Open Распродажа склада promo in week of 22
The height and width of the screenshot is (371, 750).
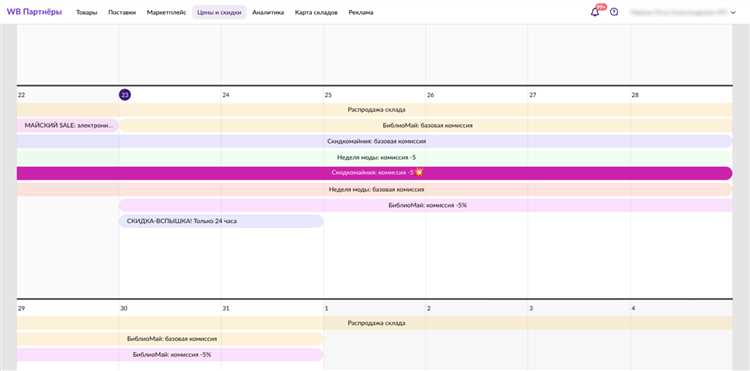pos(375,109)
